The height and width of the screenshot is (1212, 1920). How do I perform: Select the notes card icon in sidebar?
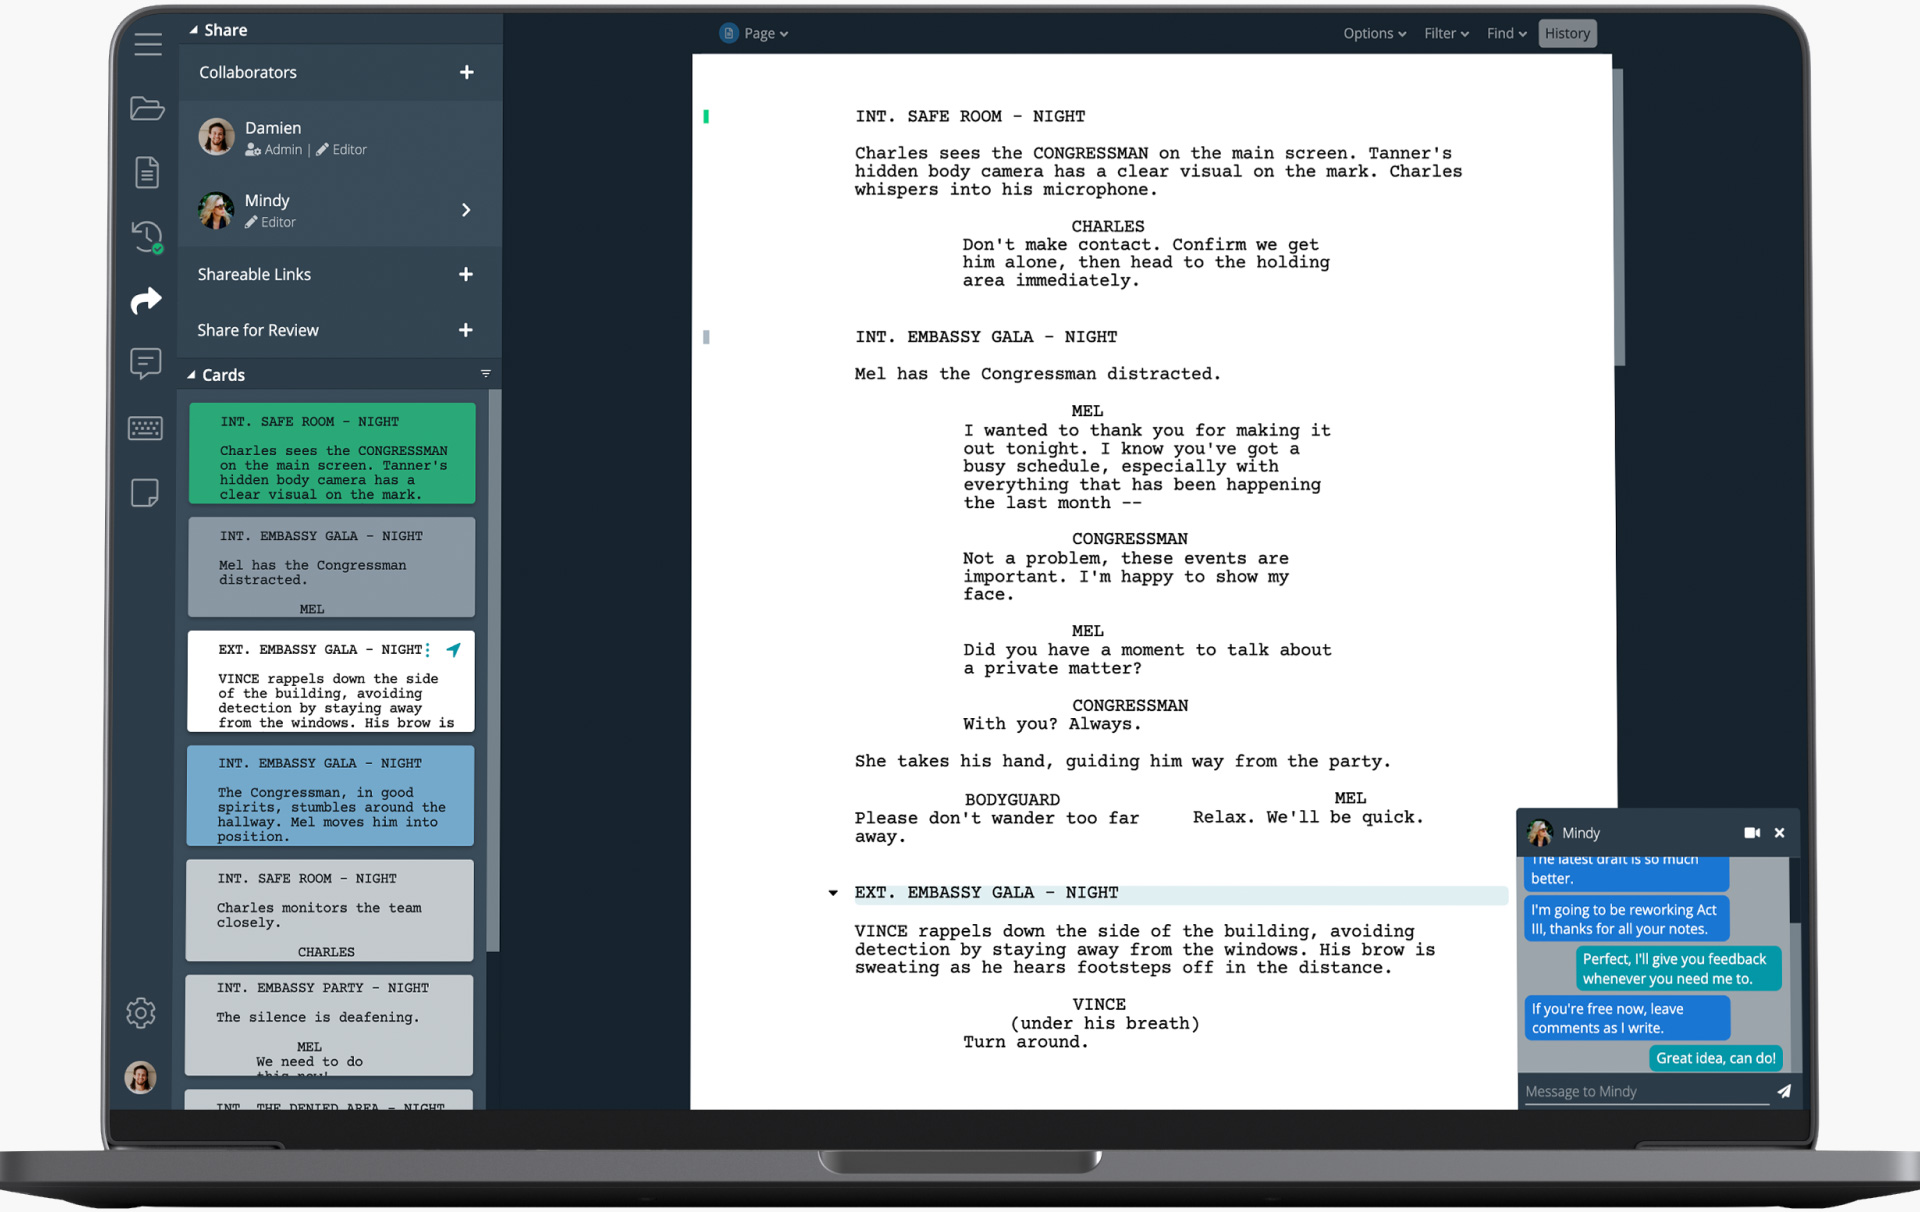click(x=146, y=492)
